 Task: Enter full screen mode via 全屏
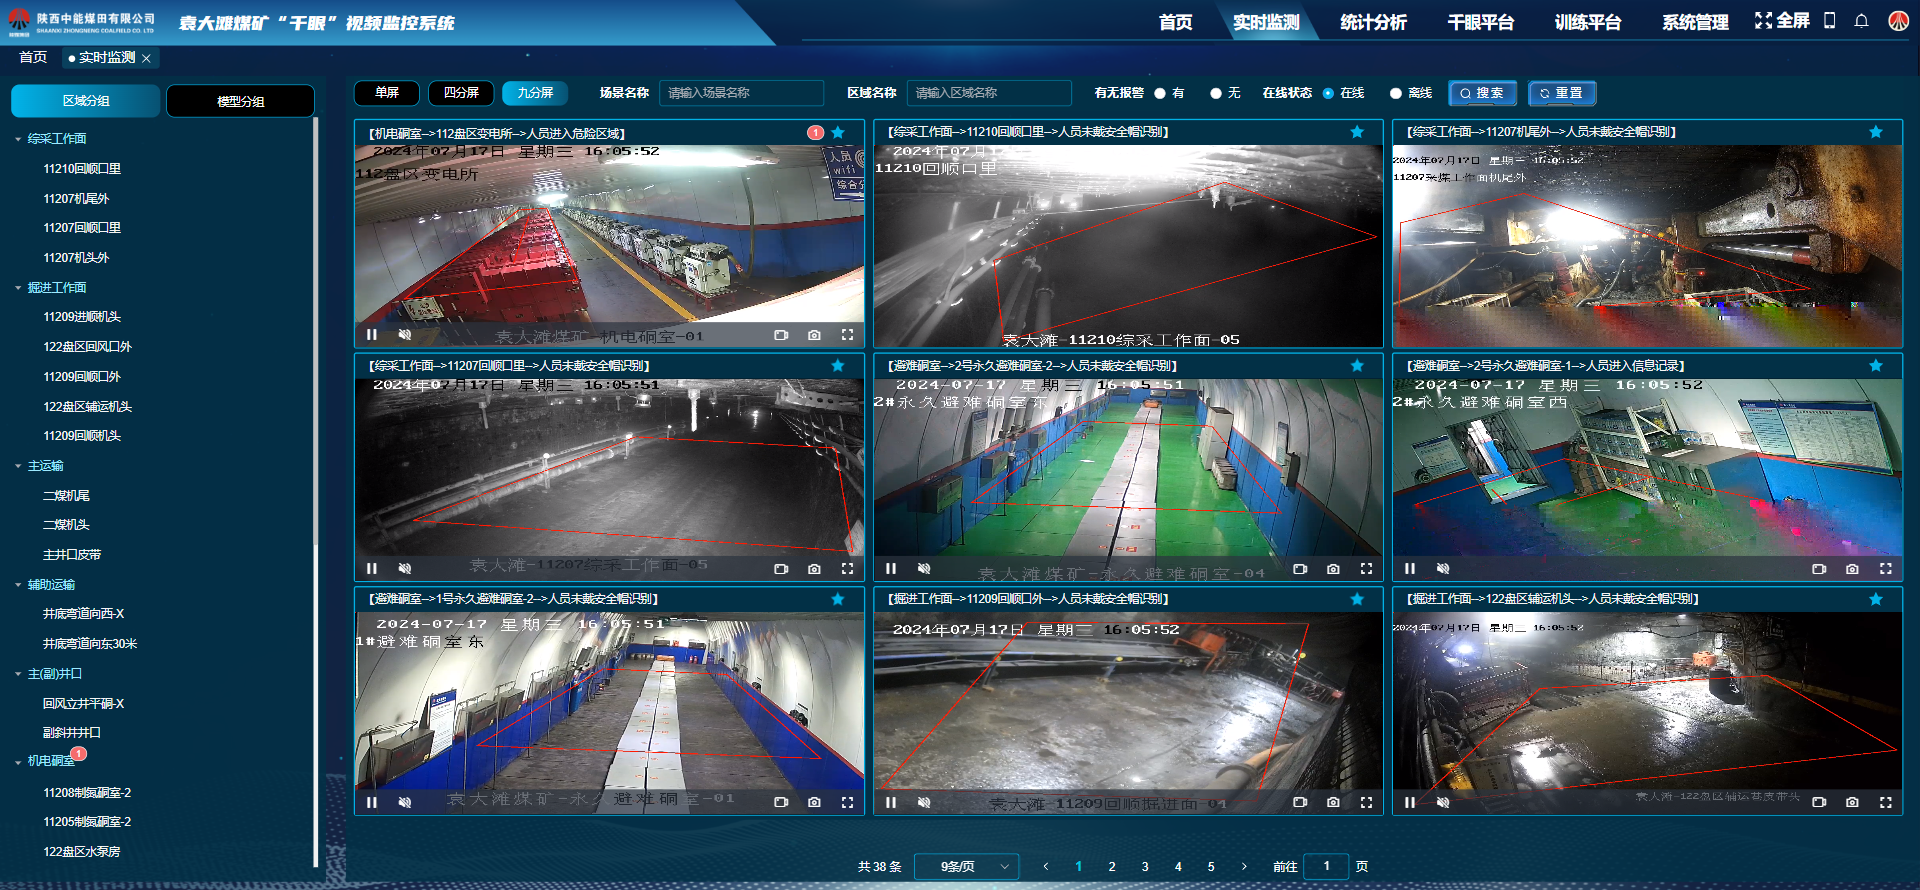tap(1782, 21)
